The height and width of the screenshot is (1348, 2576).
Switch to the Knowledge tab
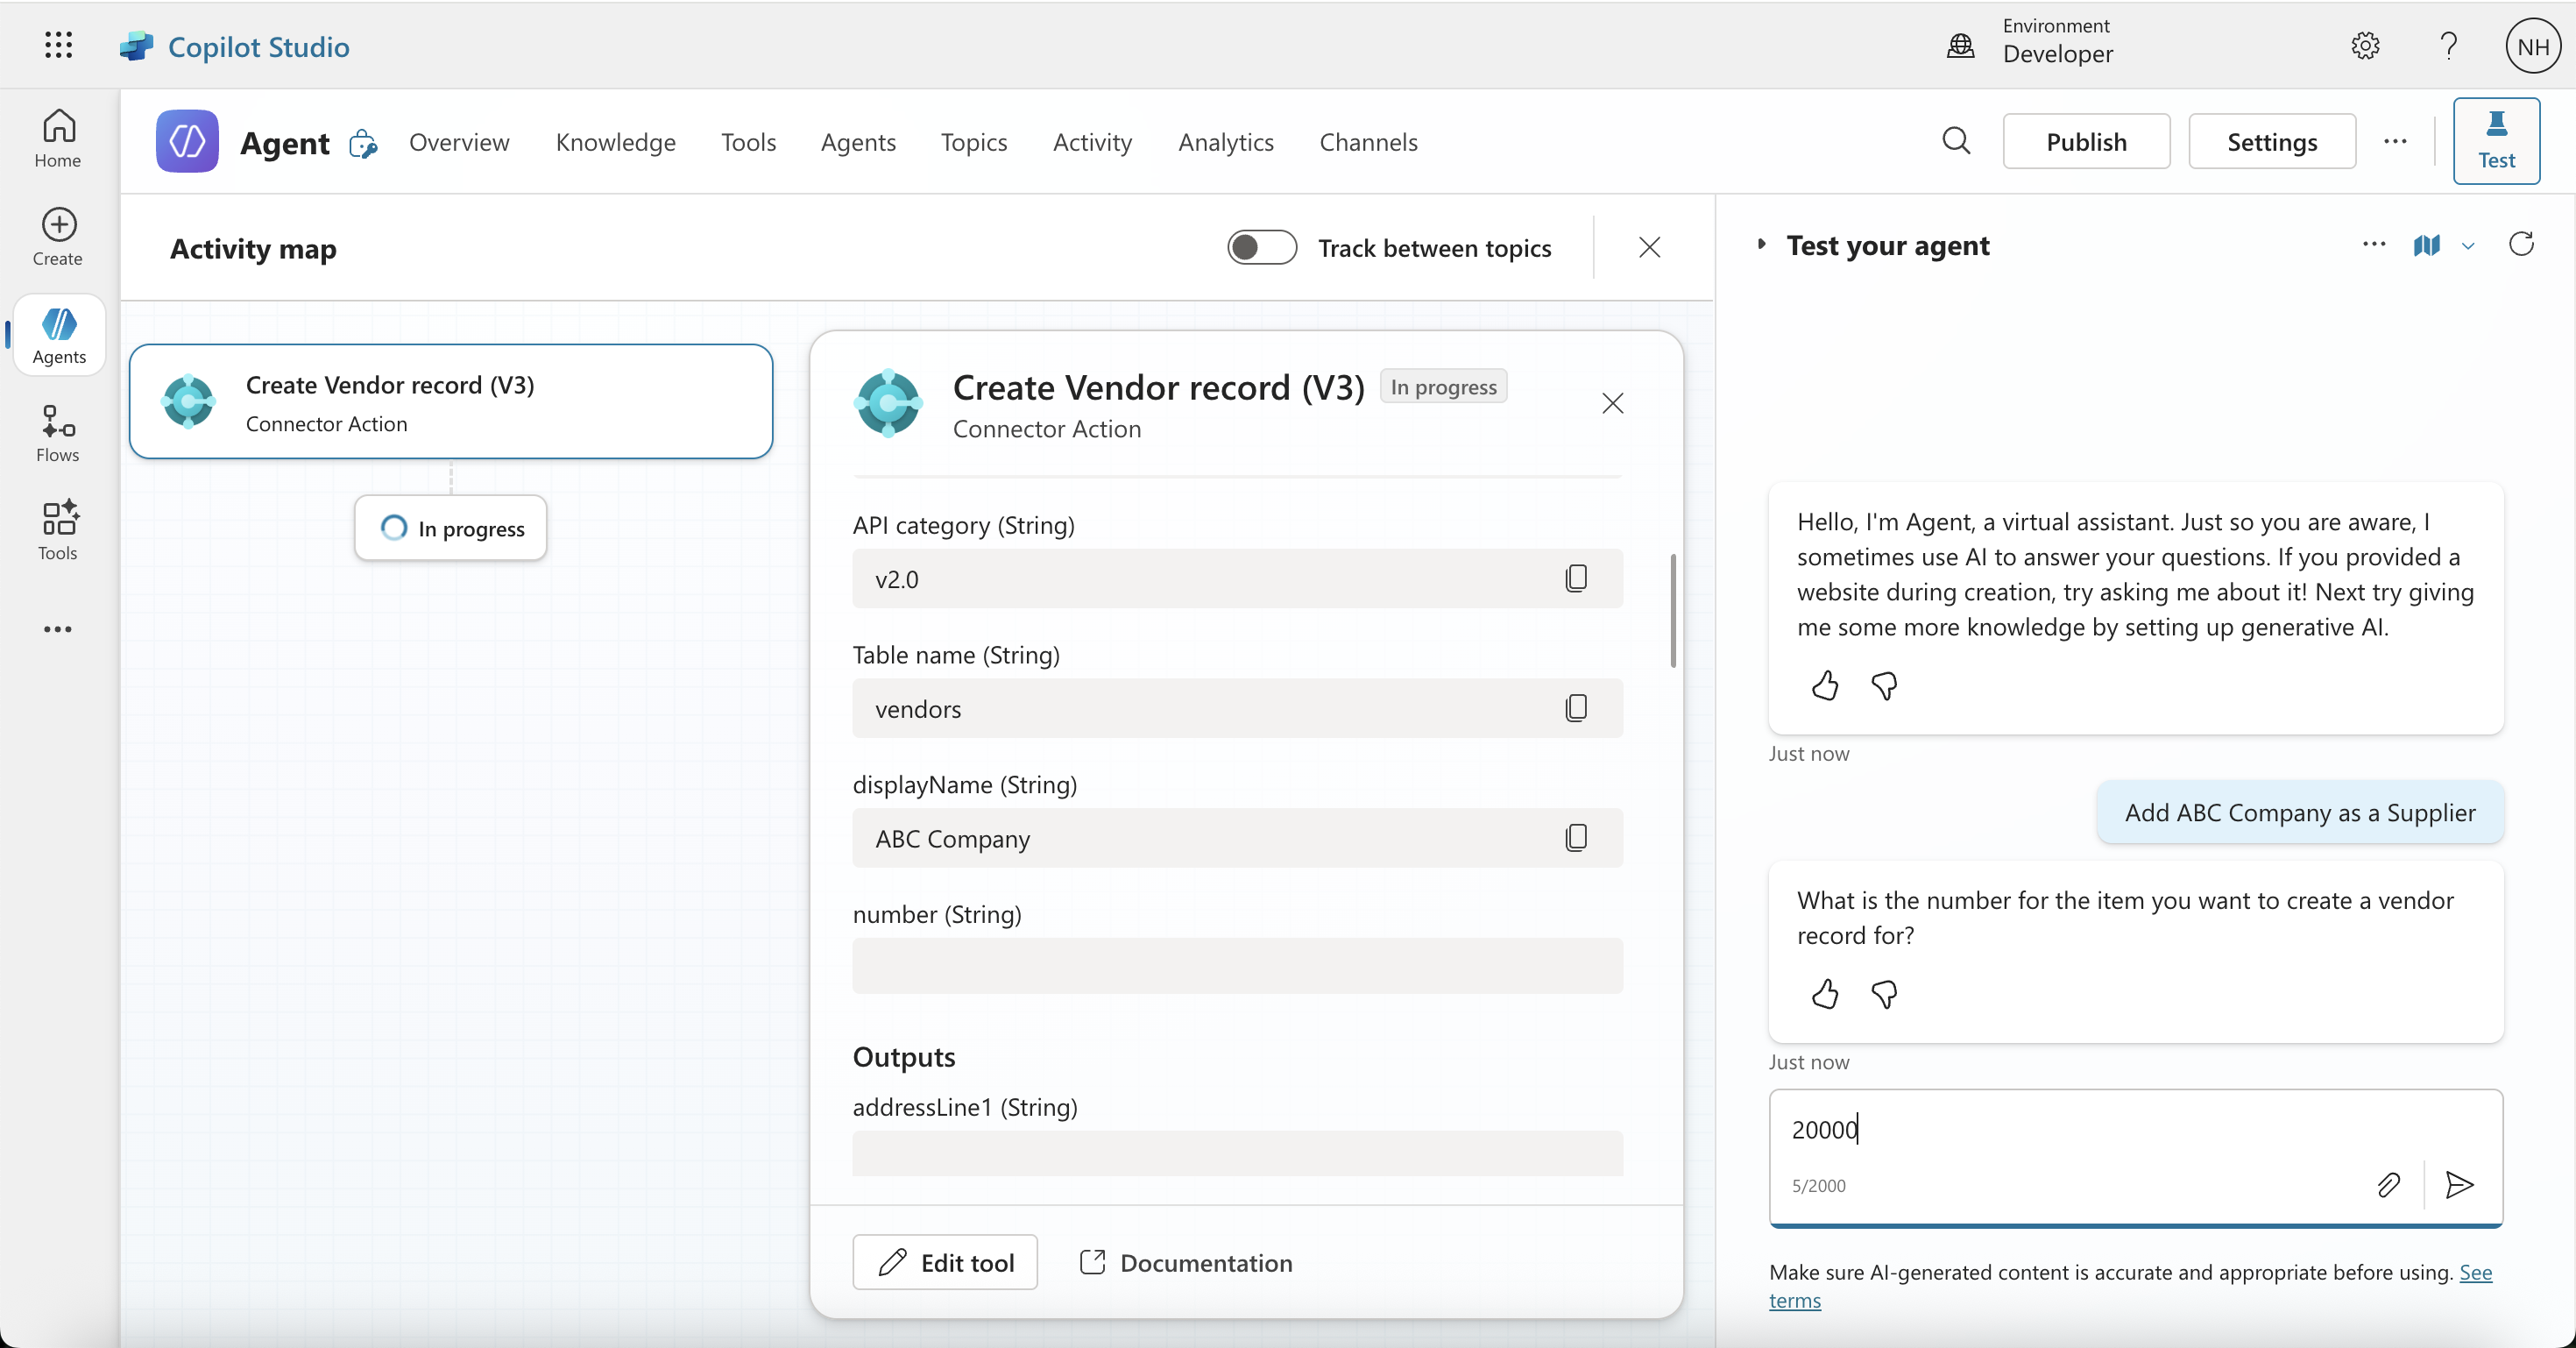click(615, 142)
